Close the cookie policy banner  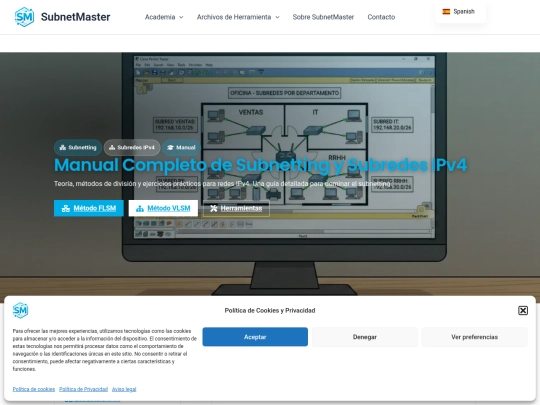523,310
